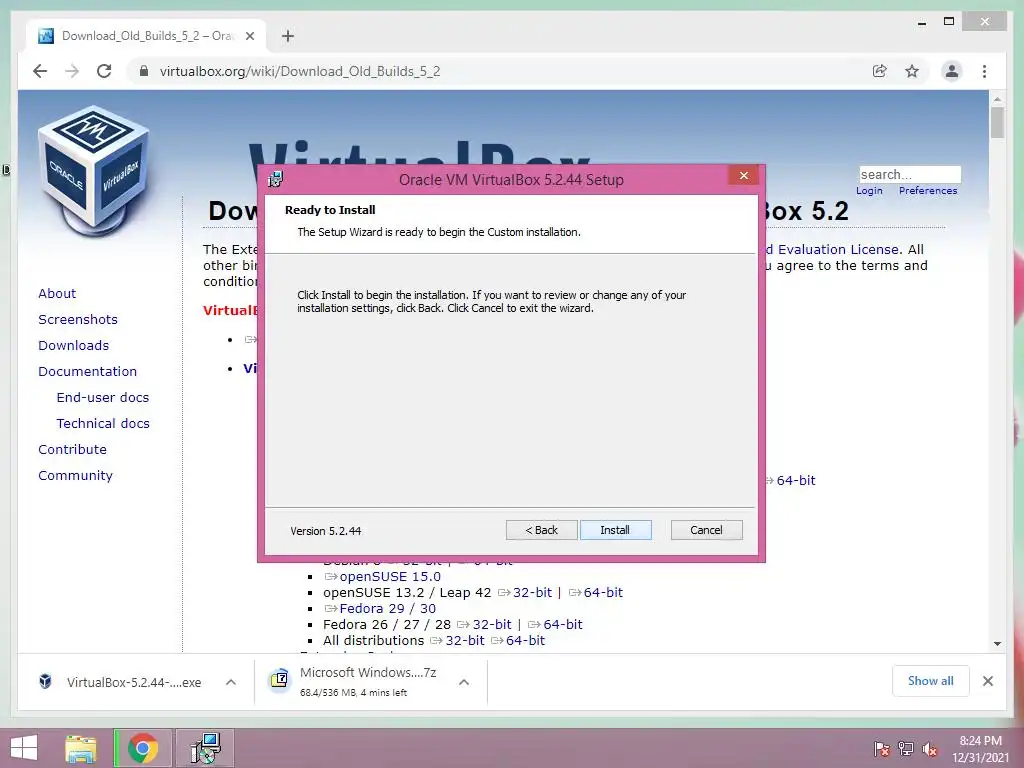The width and height of the screenshot is (1024, 768).
Task: Click the Install button in Setup wizard
Action: pyautogui.click(x=615, y=530)
